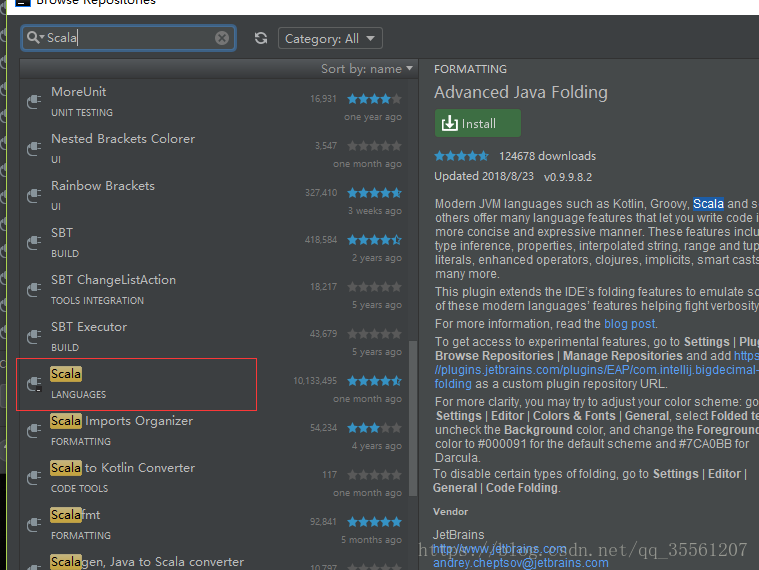Click into the Scala search field
The image size is (759, 570).
point(128,38)
